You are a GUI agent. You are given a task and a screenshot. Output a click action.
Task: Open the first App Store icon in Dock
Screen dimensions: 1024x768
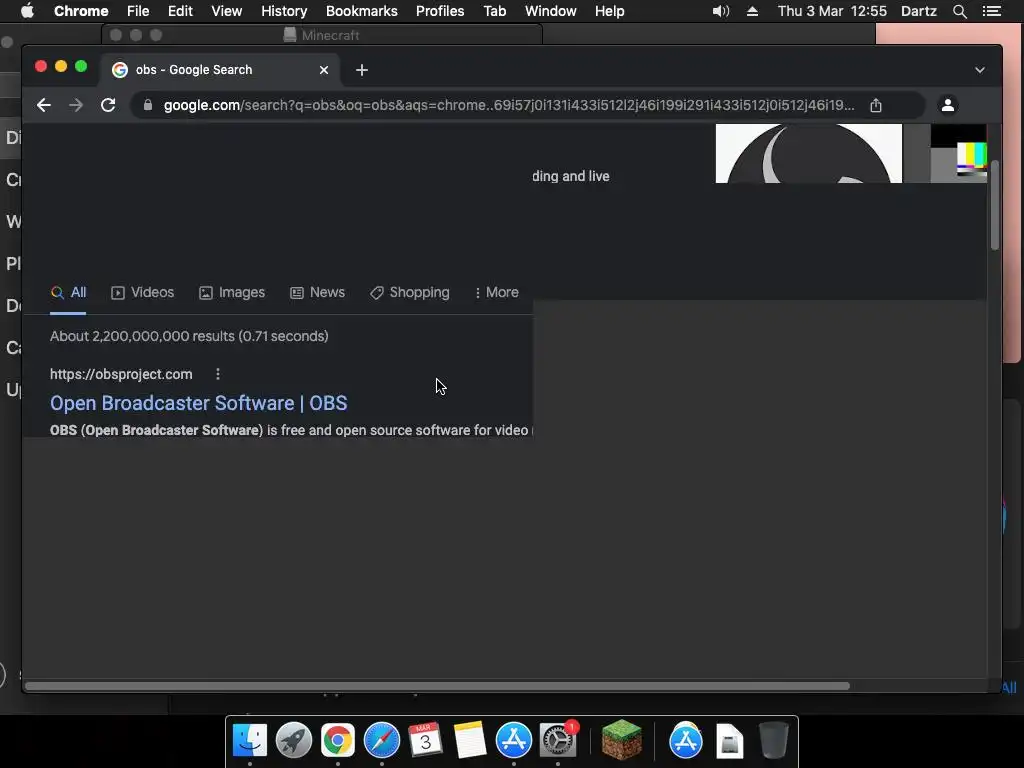pyautogui.click(x=514, y=741)
